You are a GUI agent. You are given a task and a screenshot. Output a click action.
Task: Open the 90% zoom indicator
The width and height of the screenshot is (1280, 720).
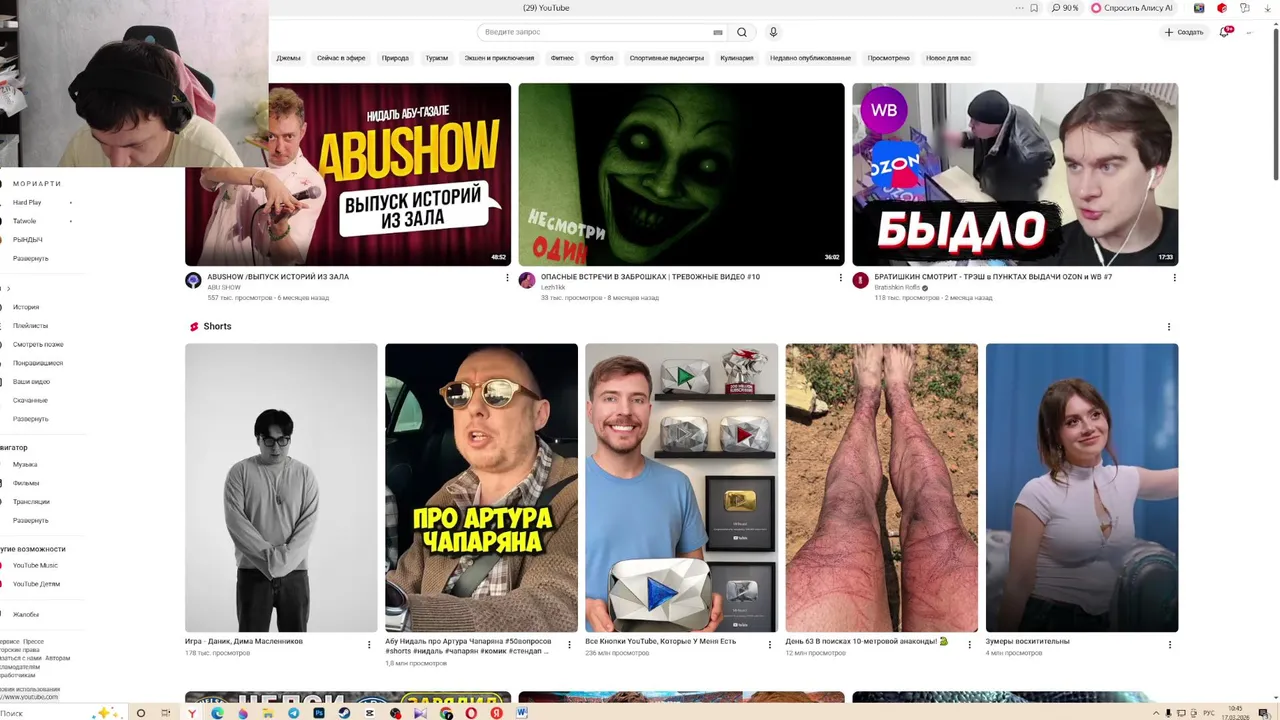(1065, 8)
